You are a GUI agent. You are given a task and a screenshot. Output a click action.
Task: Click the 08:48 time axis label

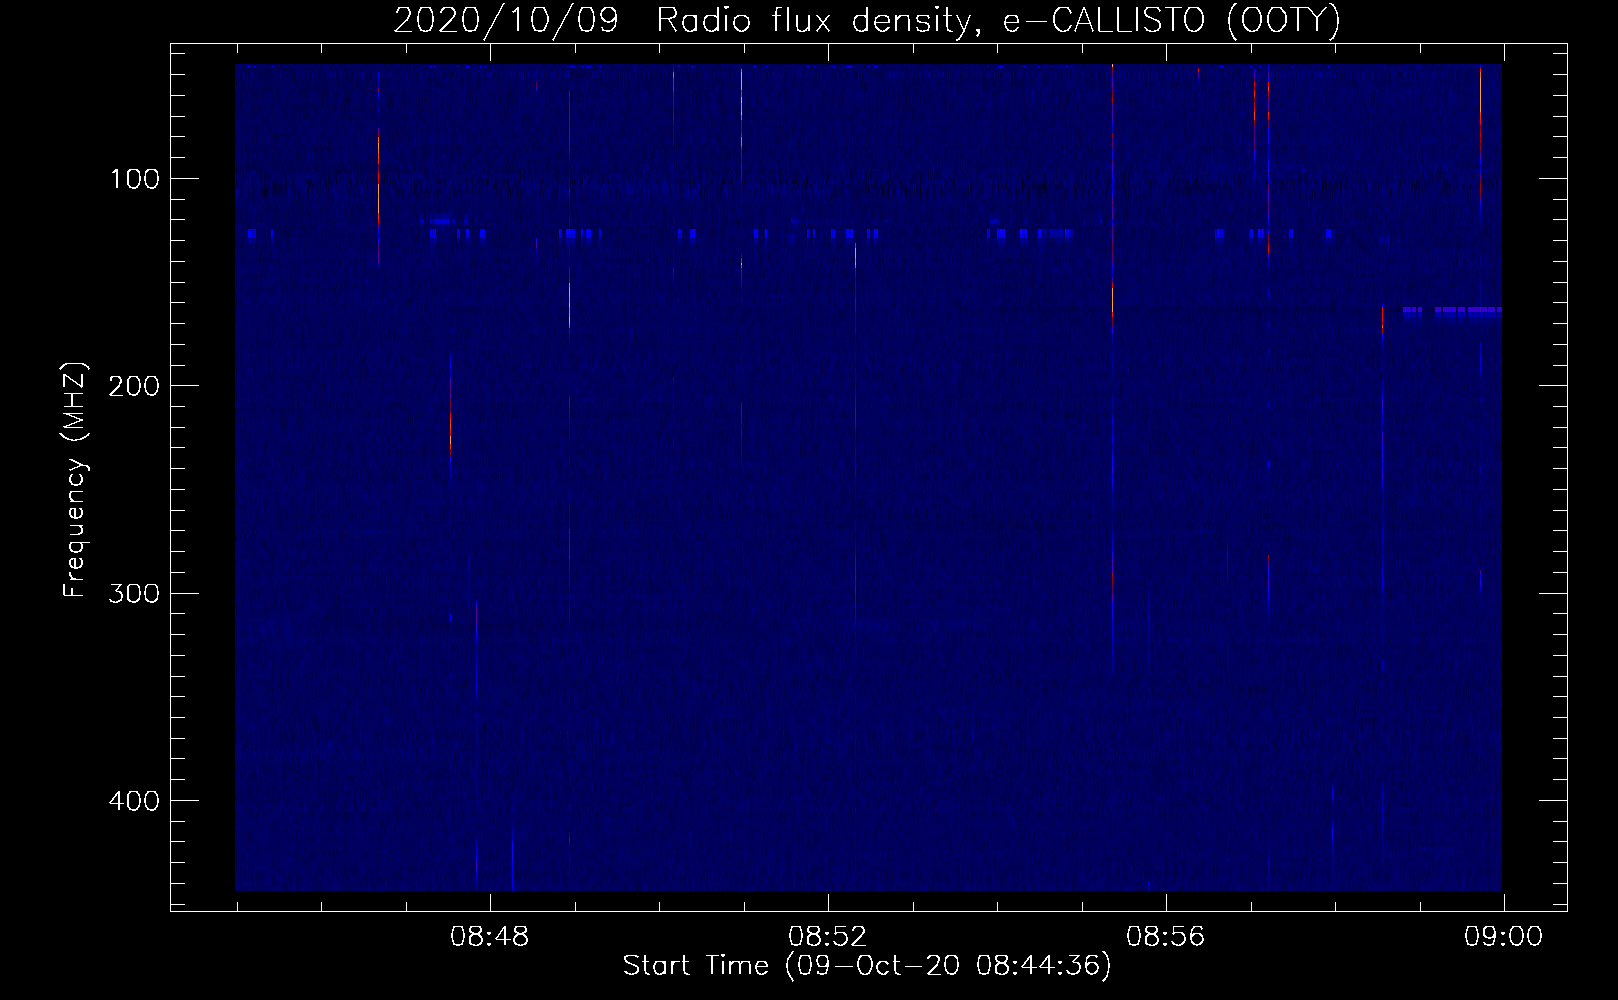(490, 937)
